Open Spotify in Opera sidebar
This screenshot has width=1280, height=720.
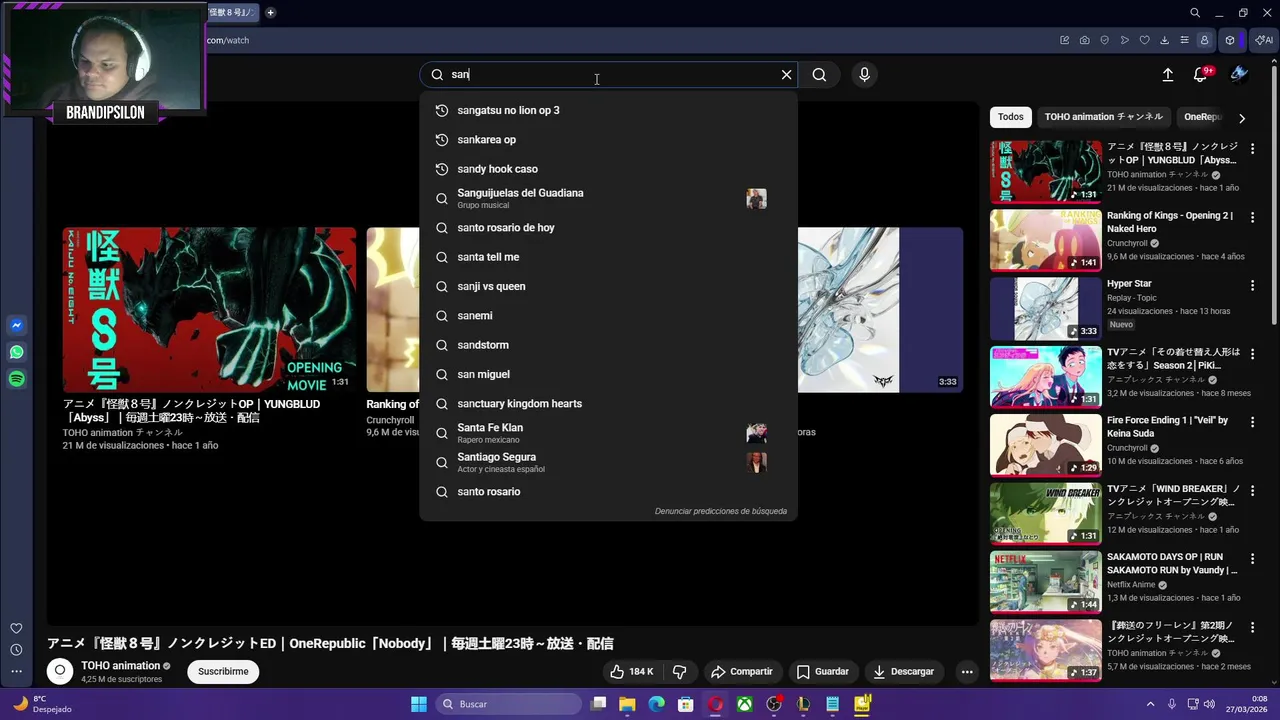(16, 379)
